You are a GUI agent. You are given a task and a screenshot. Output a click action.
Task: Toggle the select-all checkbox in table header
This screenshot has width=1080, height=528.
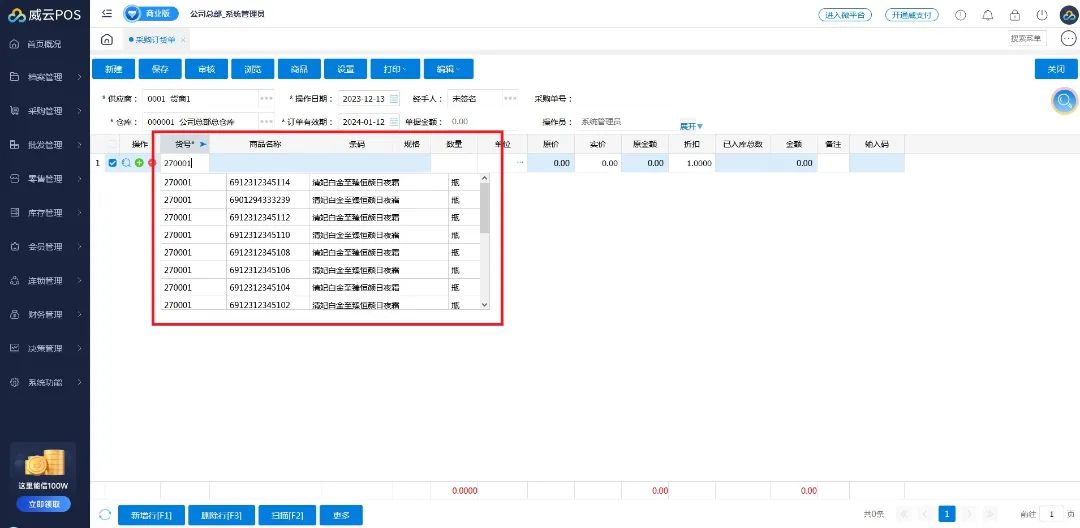coord(112,145)
